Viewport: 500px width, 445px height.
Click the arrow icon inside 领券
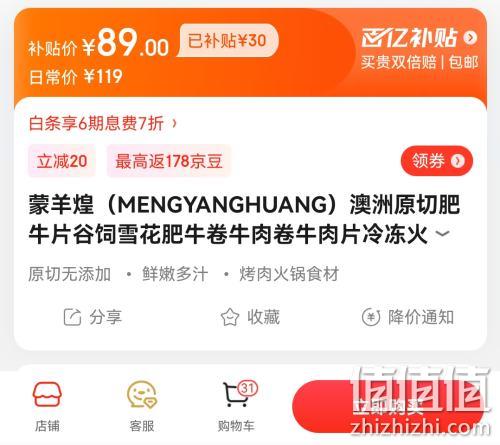point(458,161)
